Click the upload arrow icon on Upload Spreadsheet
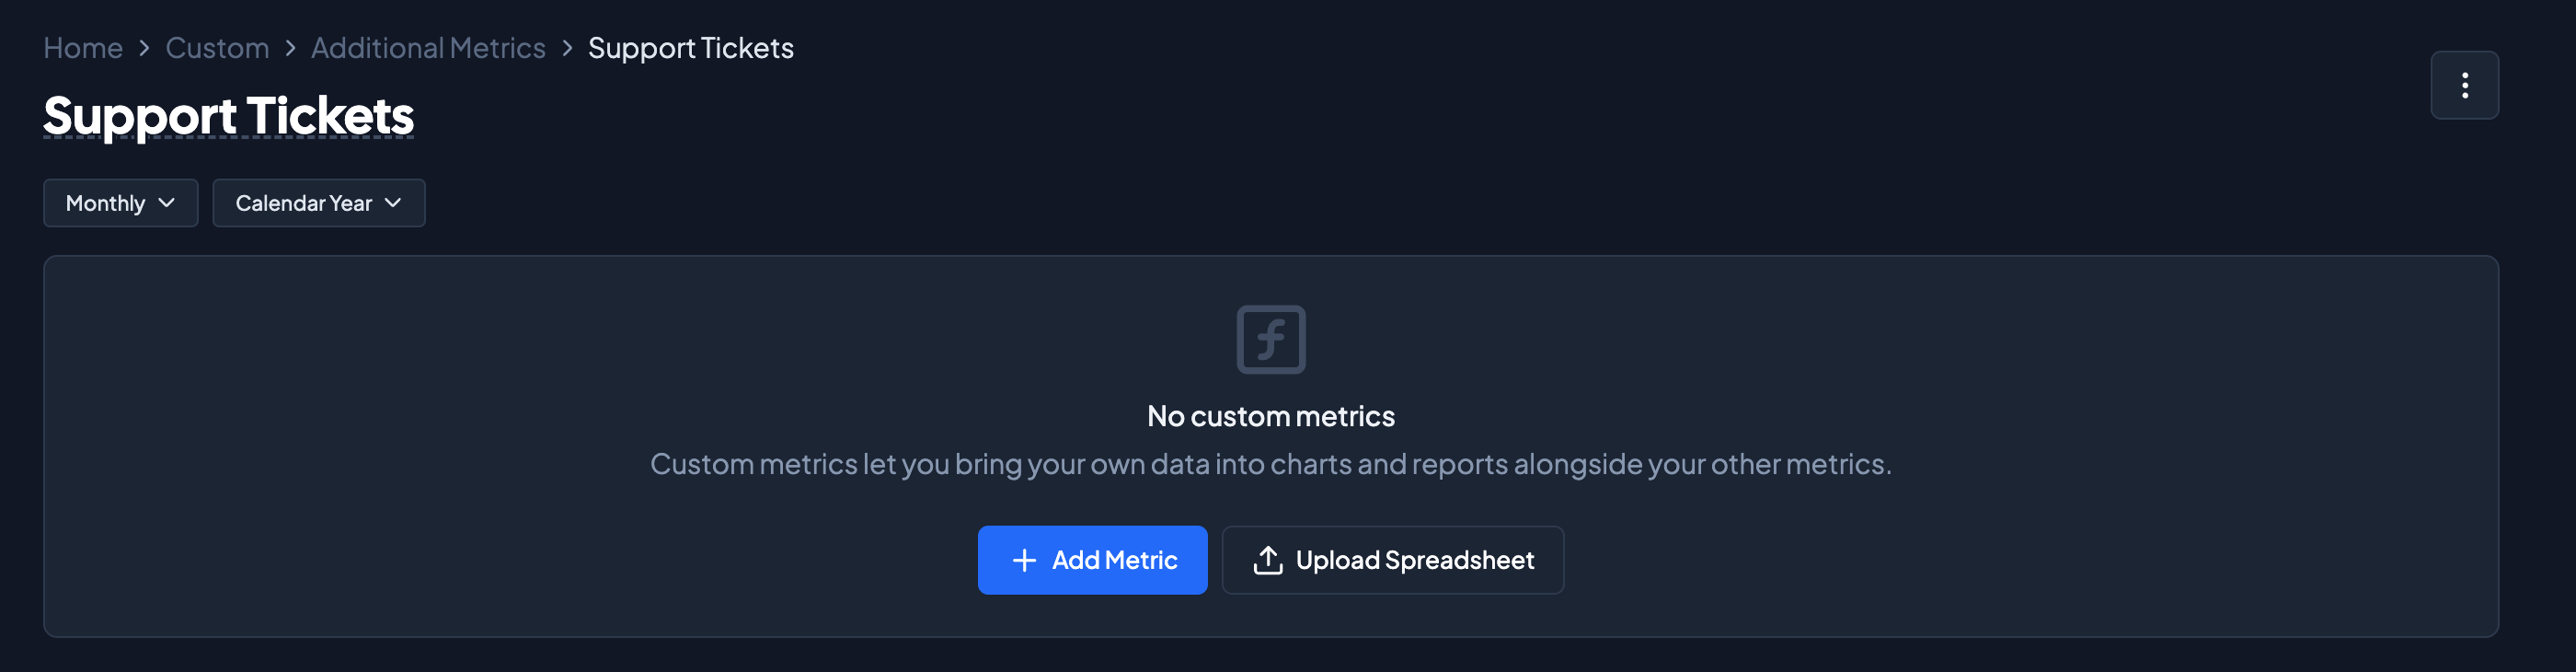The image size is (2576, 672). 1267,560
